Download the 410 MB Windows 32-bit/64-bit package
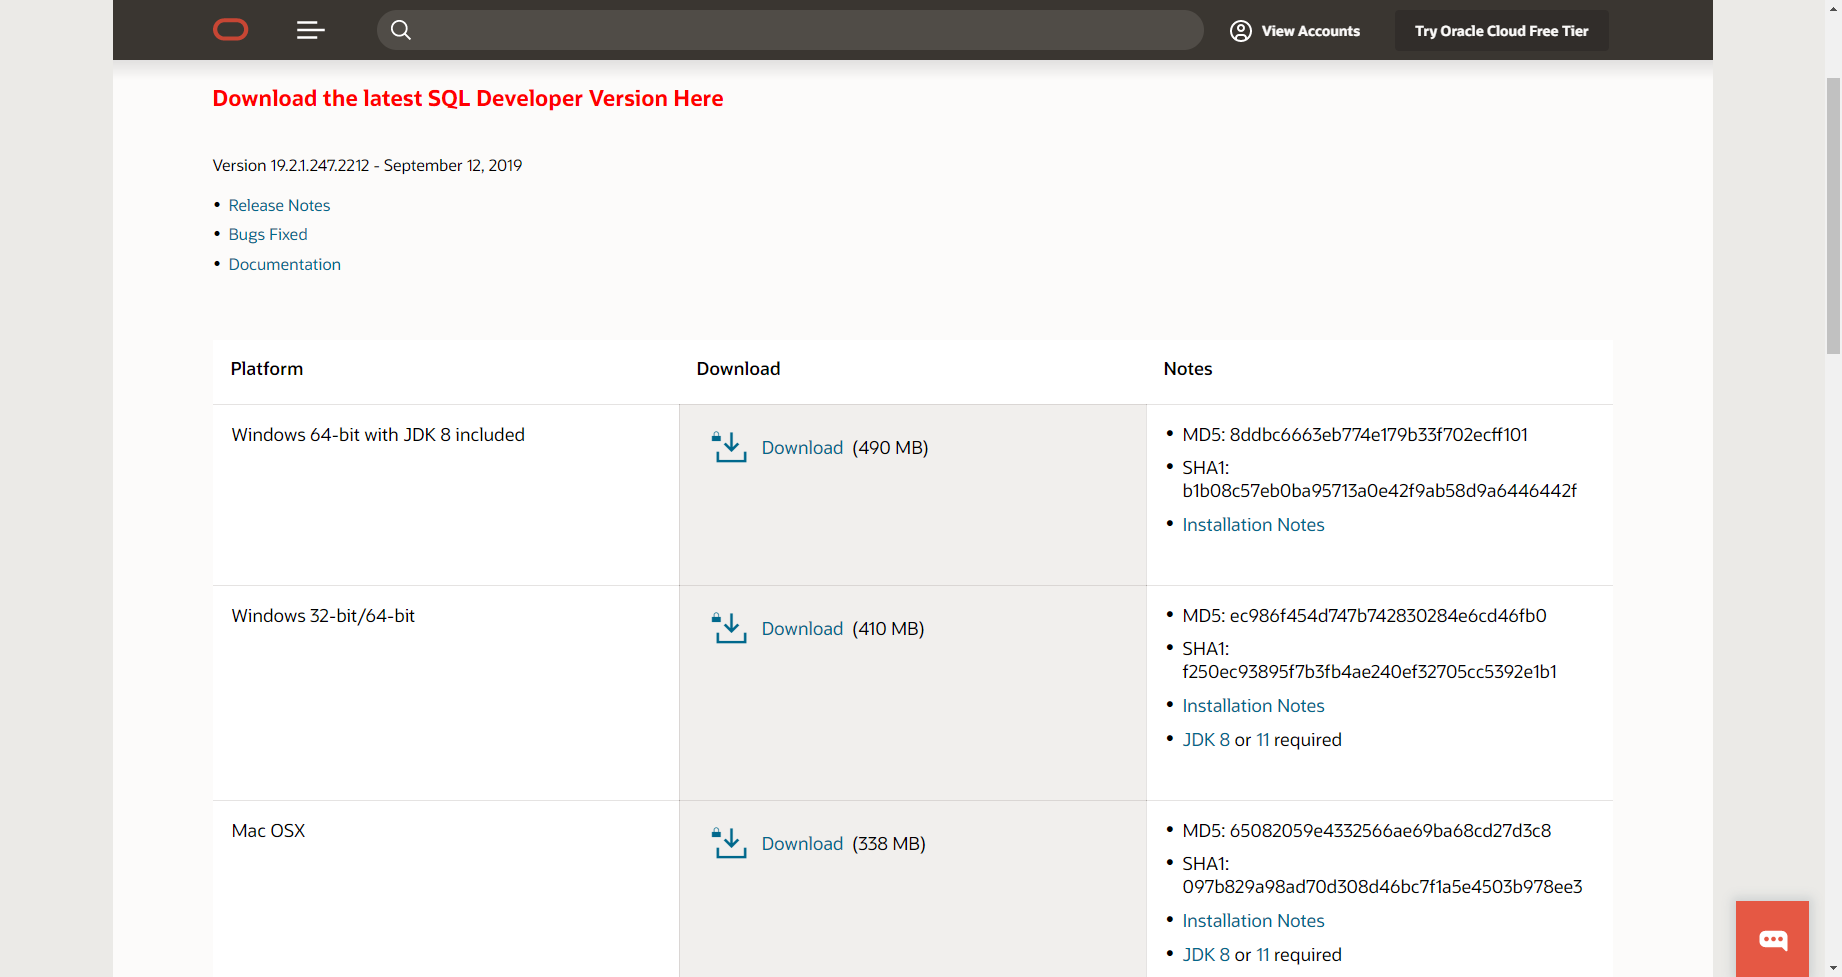Screen dimensions: 1842x977 [802, 629]
